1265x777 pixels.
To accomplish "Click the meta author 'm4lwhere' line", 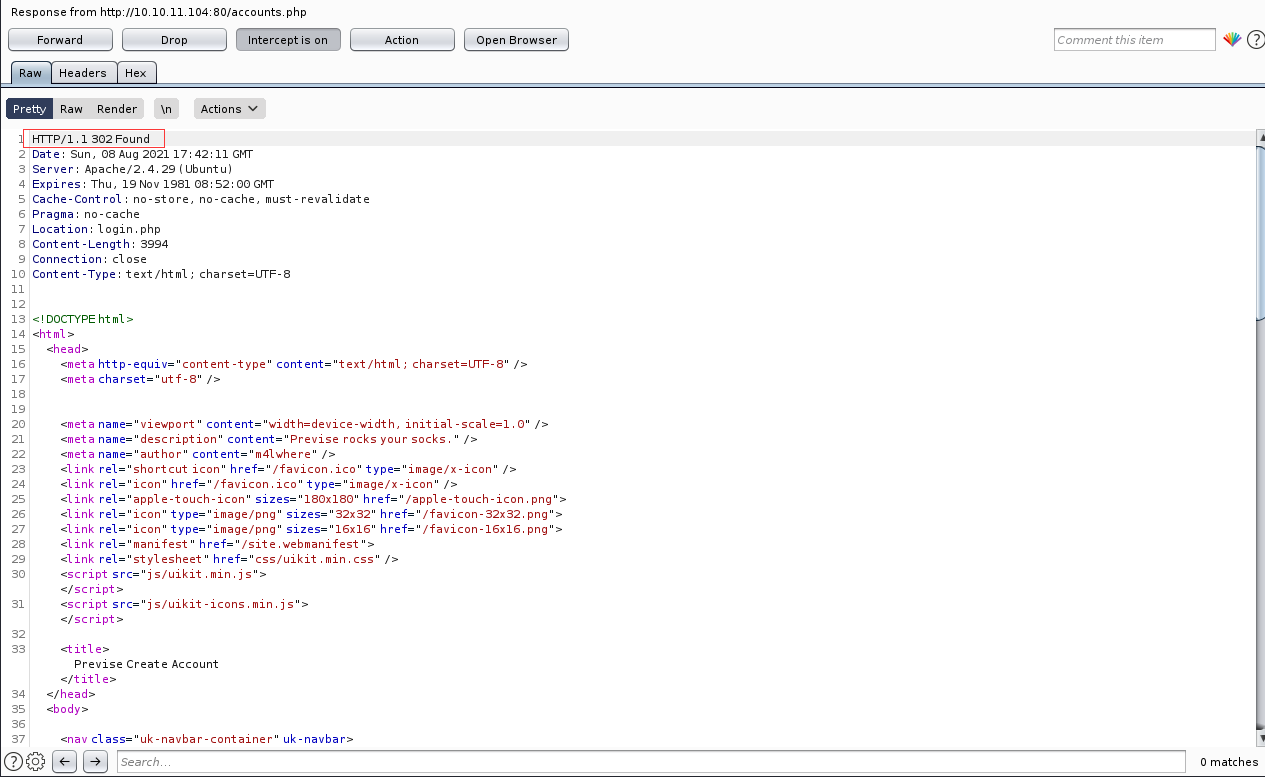I will click(x=198, y=454).
